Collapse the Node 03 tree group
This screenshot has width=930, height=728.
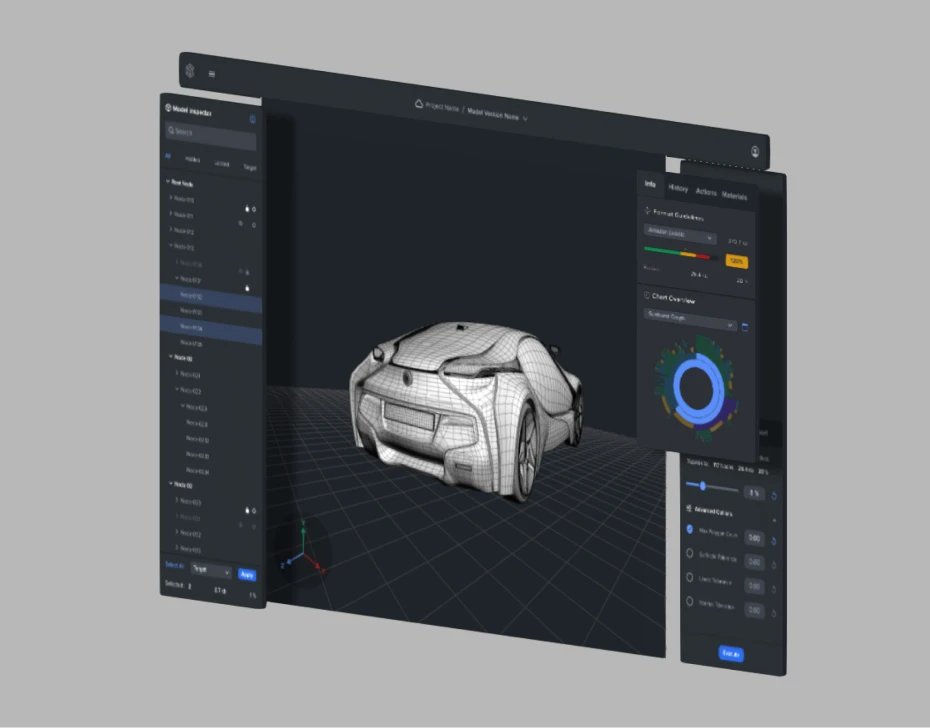(171, 484)
